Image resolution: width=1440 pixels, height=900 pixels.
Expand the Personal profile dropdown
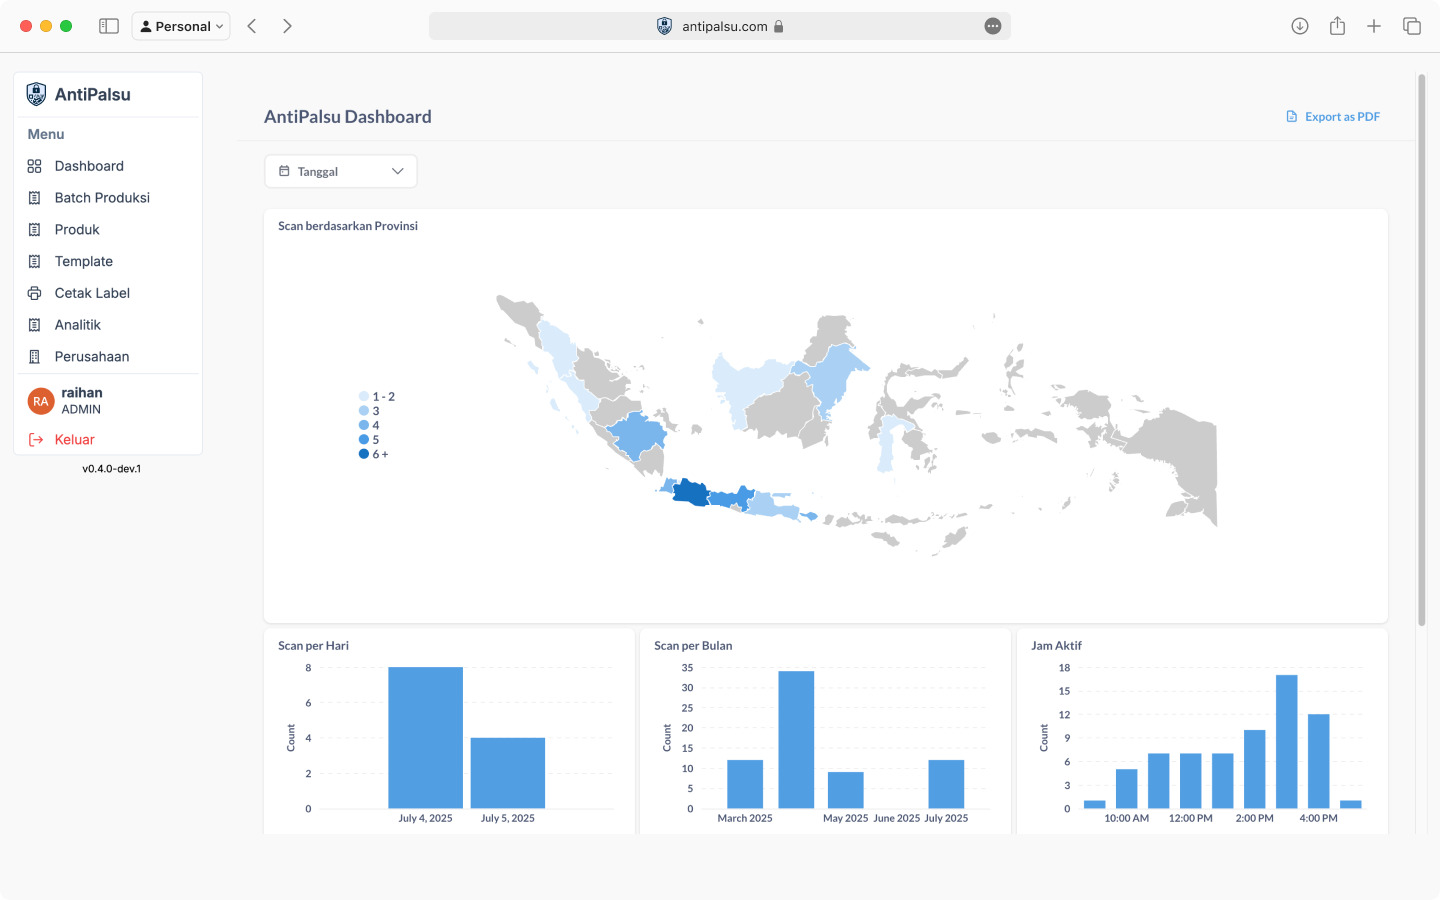pos(181,26)
